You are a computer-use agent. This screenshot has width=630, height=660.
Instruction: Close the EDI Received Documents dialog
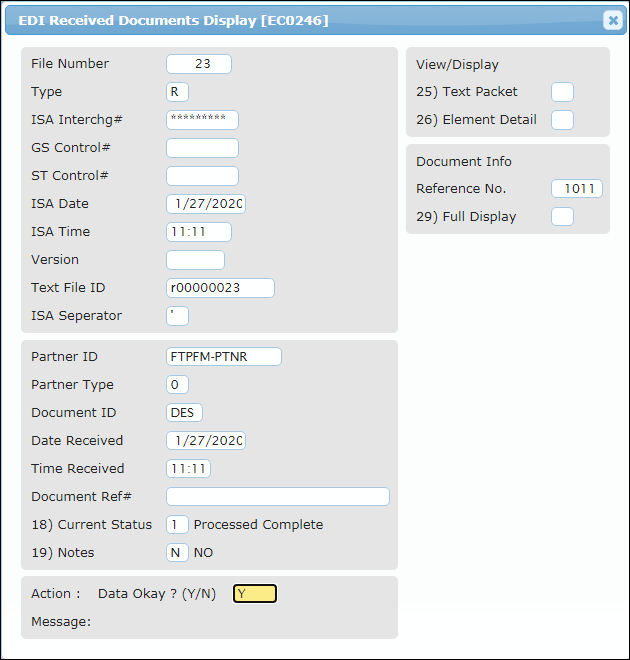[613, 20]
